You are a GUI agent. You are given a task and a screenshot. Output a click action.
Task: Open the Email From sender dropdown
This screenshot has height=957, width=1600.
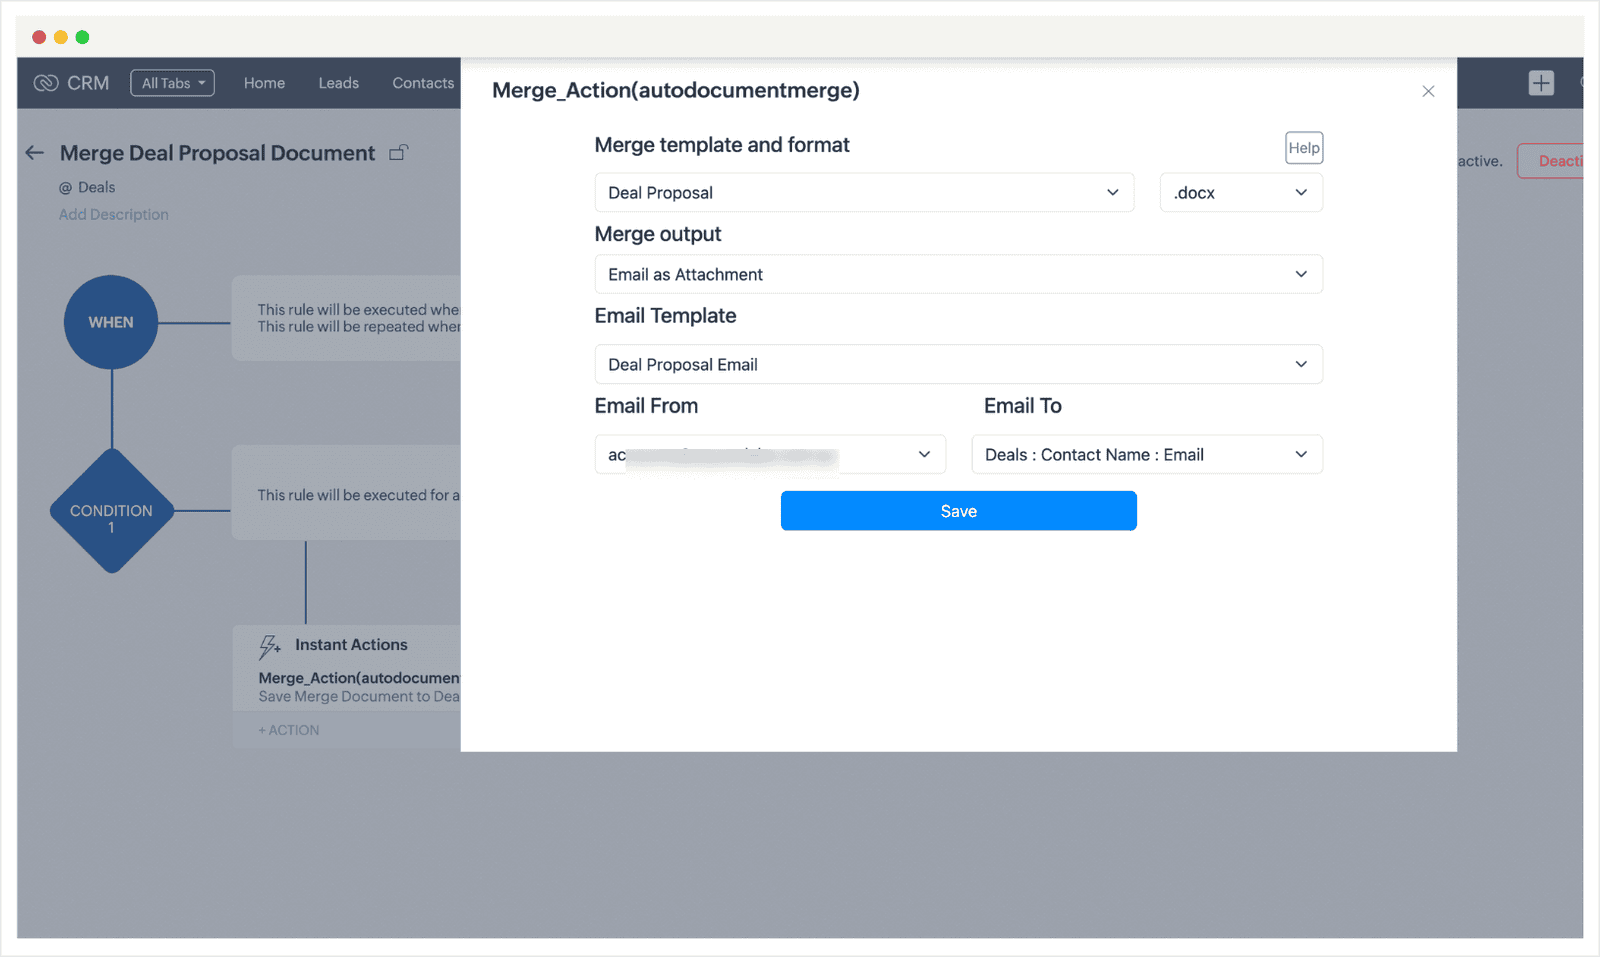click(x=770, y=454)
